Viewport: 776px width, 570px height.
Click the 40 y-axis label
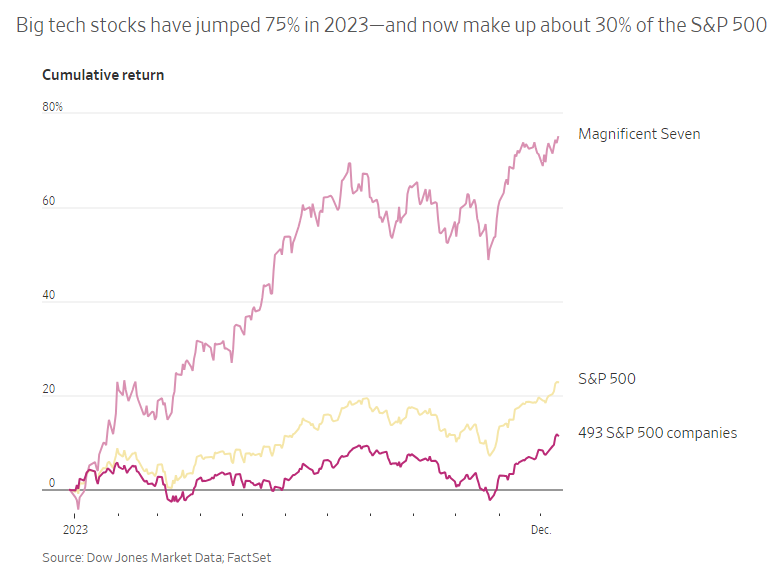click(x=48, y=295)
